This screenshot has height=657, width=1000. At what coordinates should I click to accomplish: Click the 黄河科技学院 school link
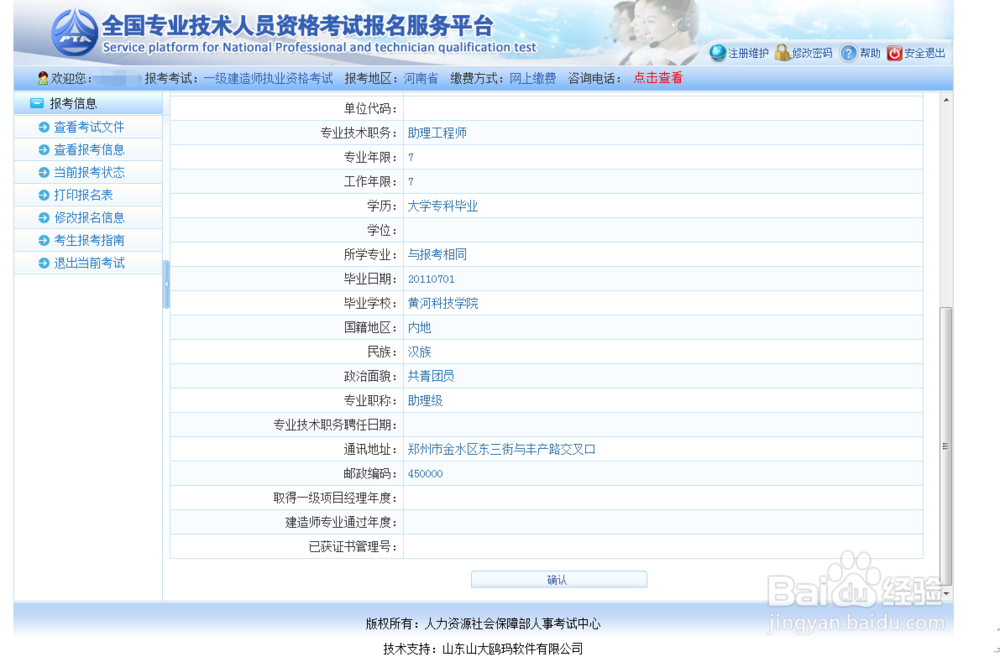(443, 303)
